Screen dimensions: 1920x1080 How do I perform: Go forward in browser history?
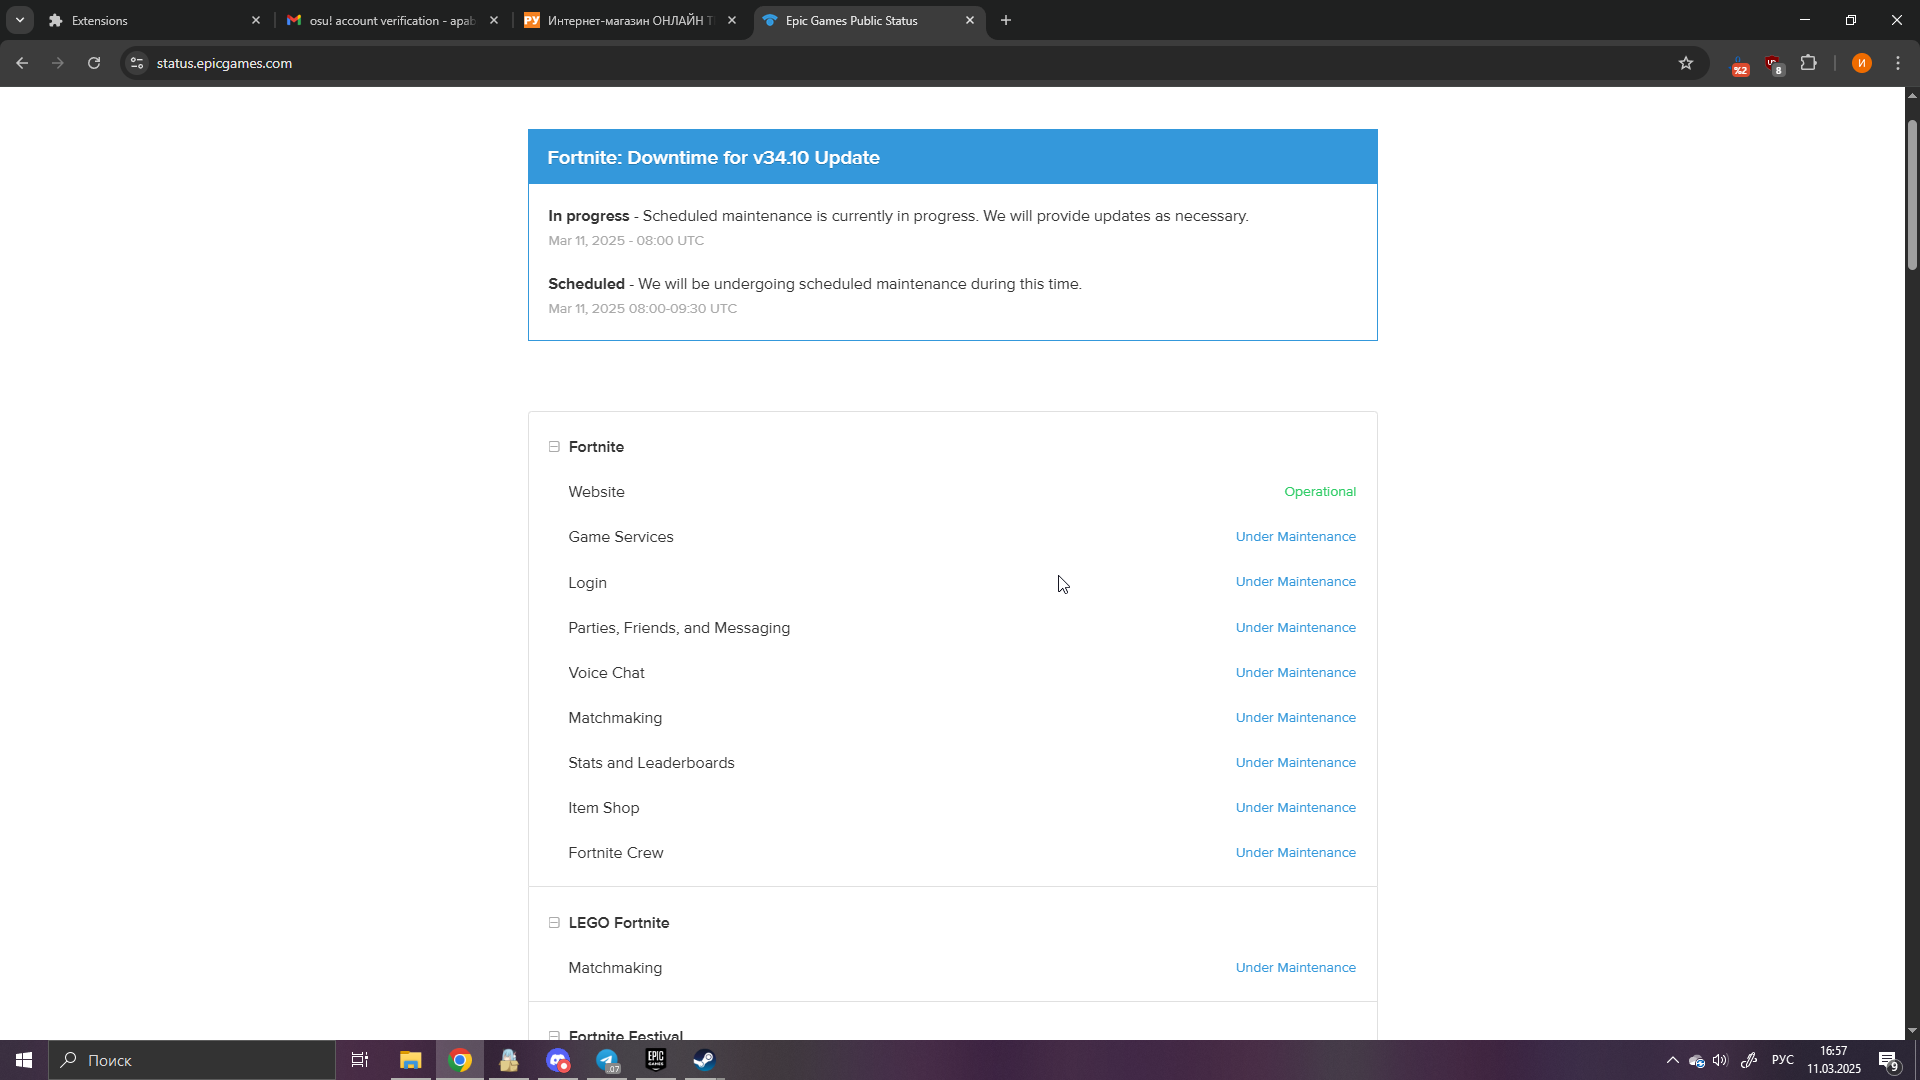tap(58, 63)
